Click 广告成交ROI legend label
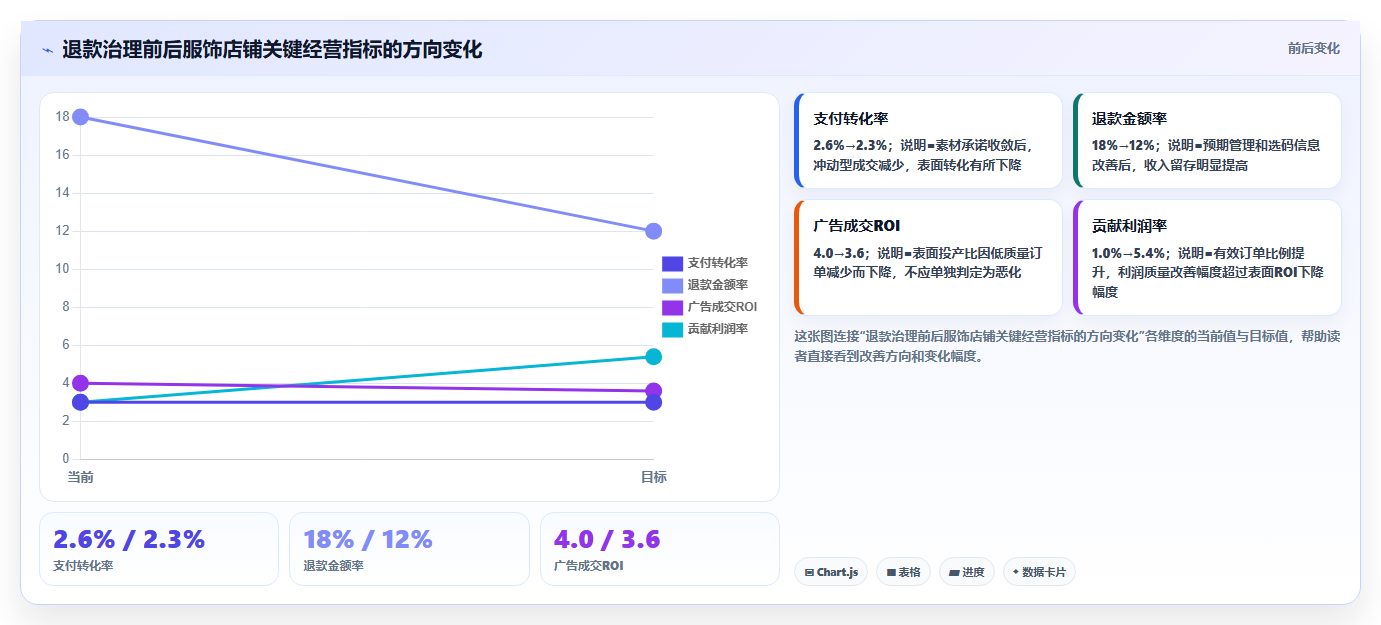 point(722,307)
